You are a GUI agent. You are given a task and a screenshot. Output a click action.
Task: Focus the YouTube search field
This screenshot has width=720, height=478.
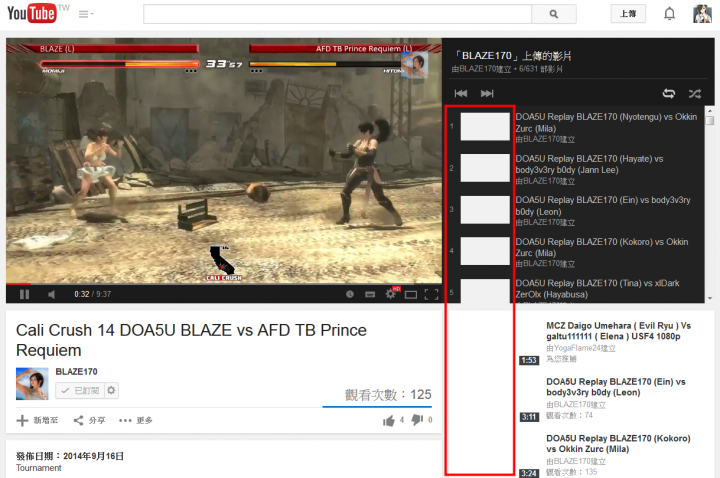tap(338, 14)
